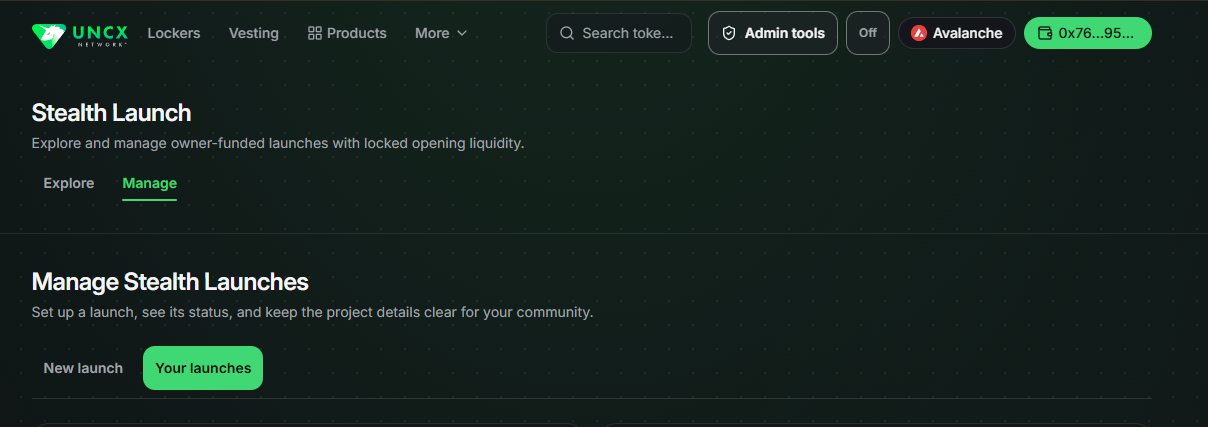Click the shield icon in Admin tools
Screen dimensions: 1208x427
[729, 33]
